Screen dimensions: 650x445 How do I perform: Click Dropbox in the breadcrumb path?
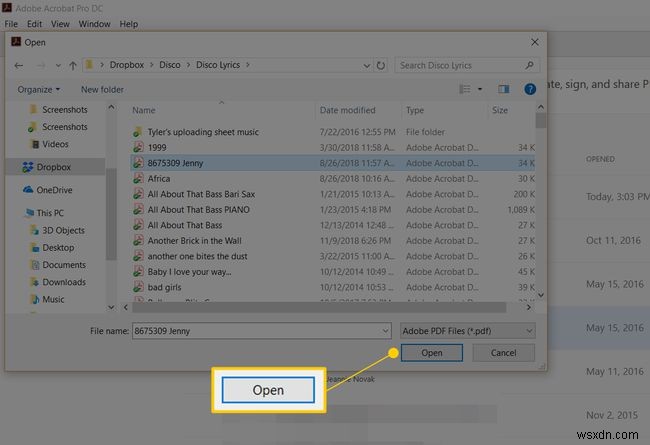coord(126,65)
